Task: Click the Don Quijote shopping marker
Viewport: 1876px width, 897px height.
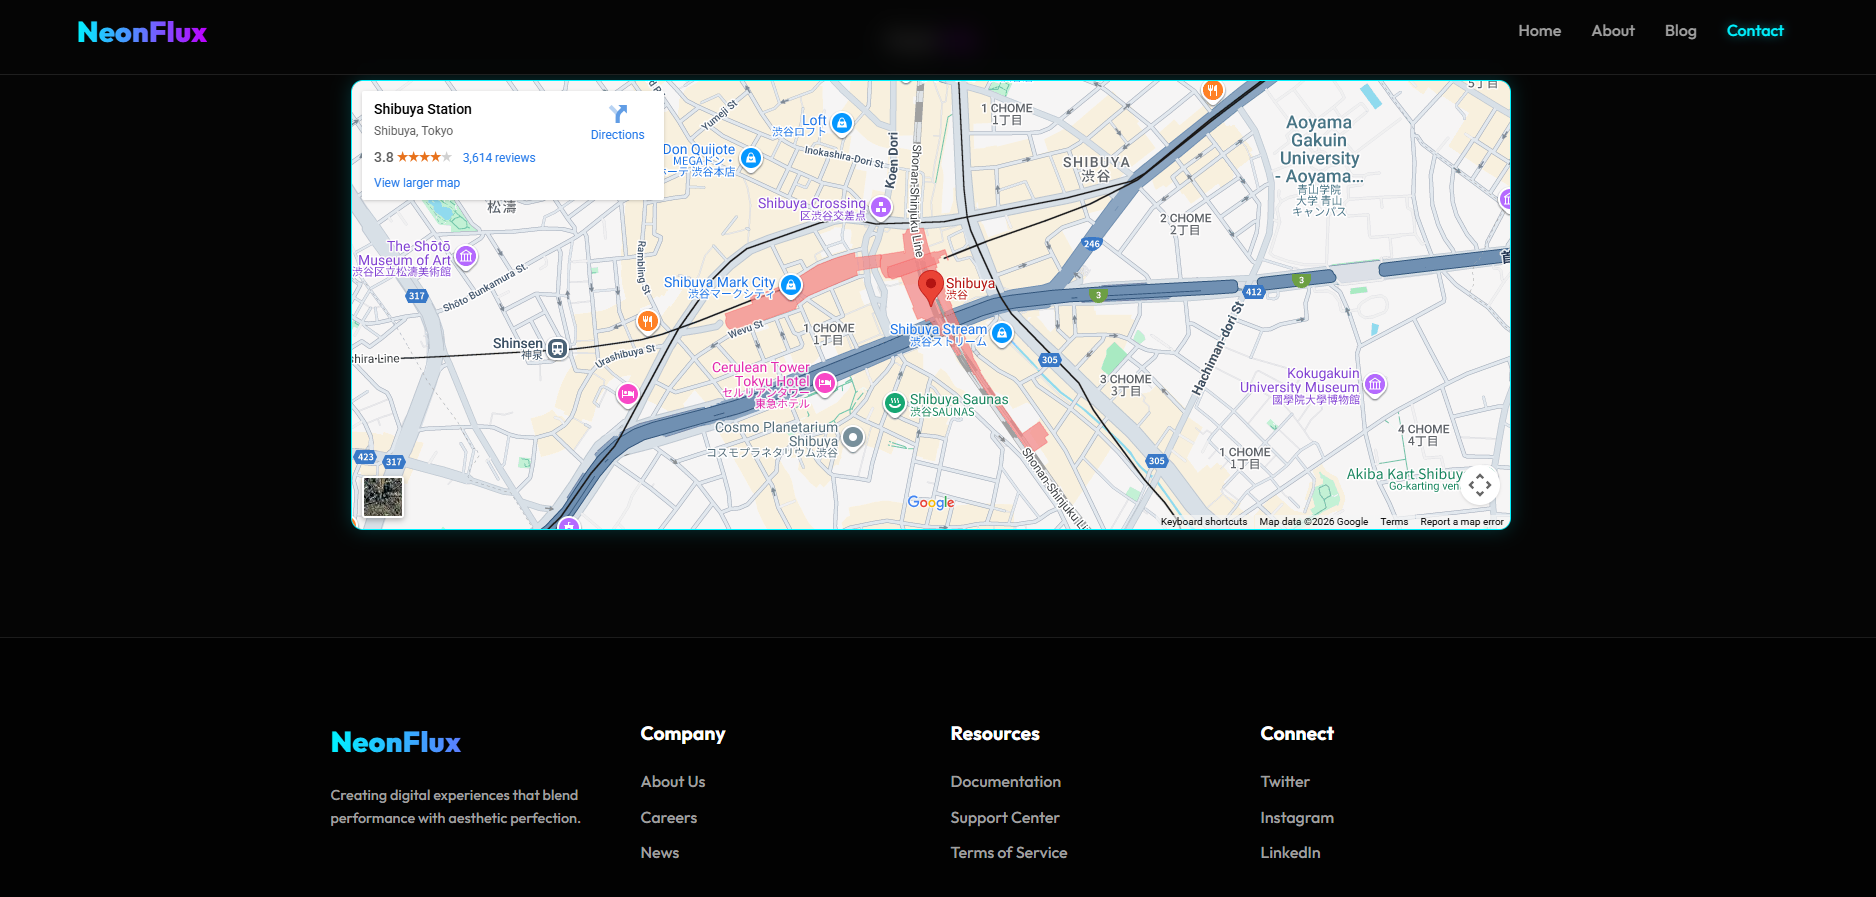Action: click(x=751, y=158)
